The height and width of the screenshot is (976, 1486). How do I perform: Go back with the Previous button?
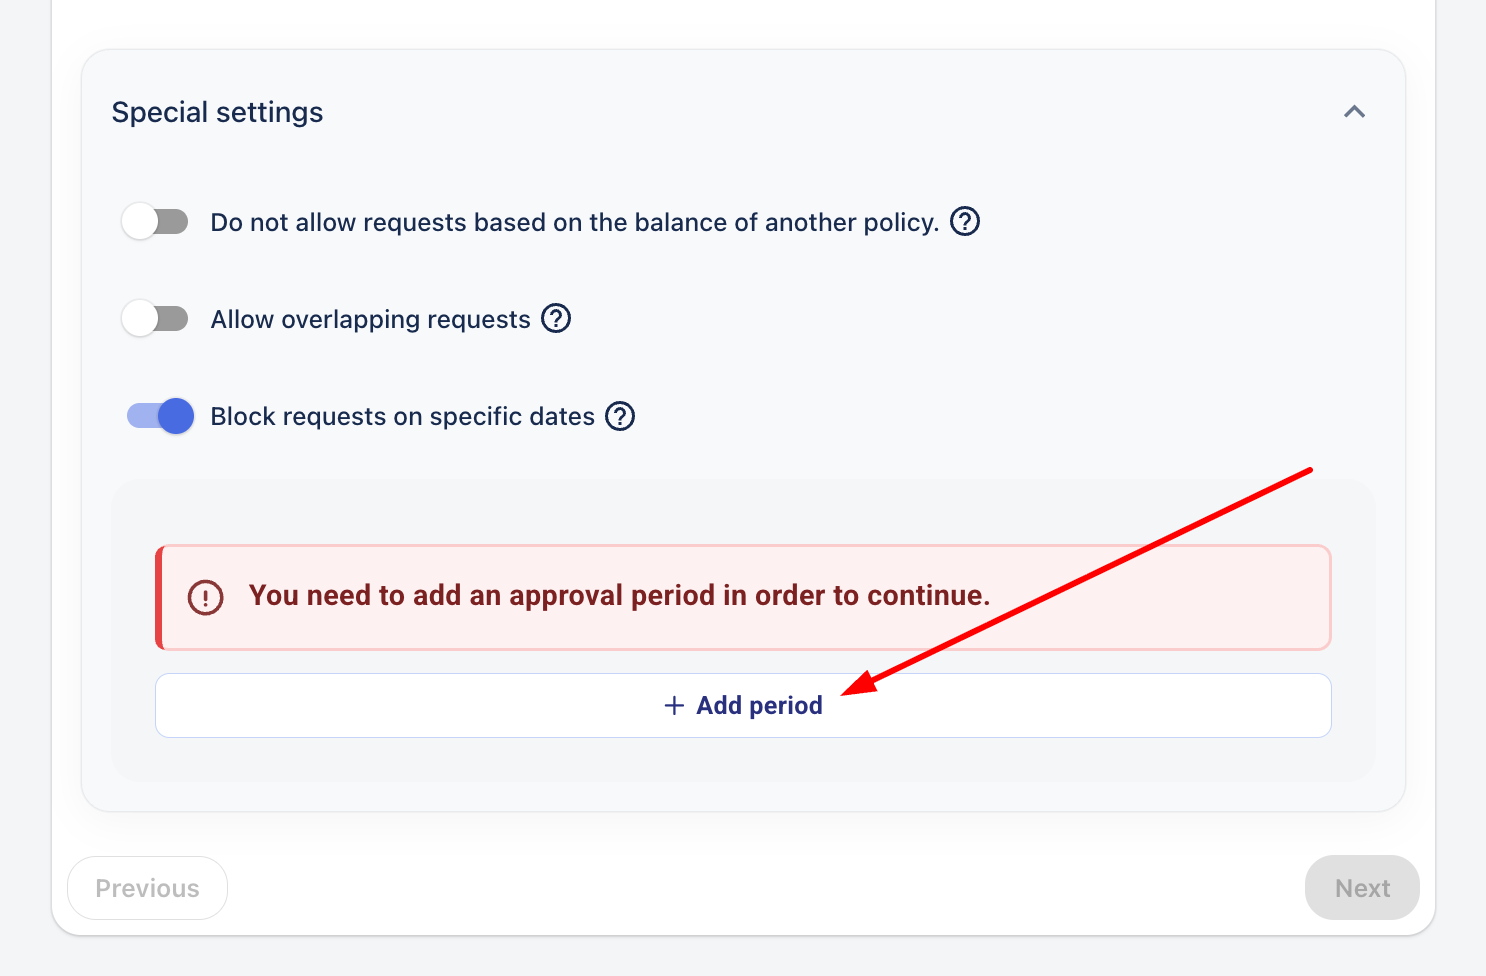pos(147,888)
